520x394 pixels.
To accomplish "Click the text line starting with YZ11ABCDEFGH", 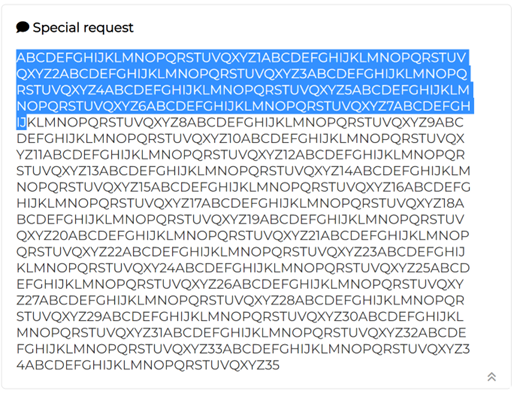I will coord(241,155).
